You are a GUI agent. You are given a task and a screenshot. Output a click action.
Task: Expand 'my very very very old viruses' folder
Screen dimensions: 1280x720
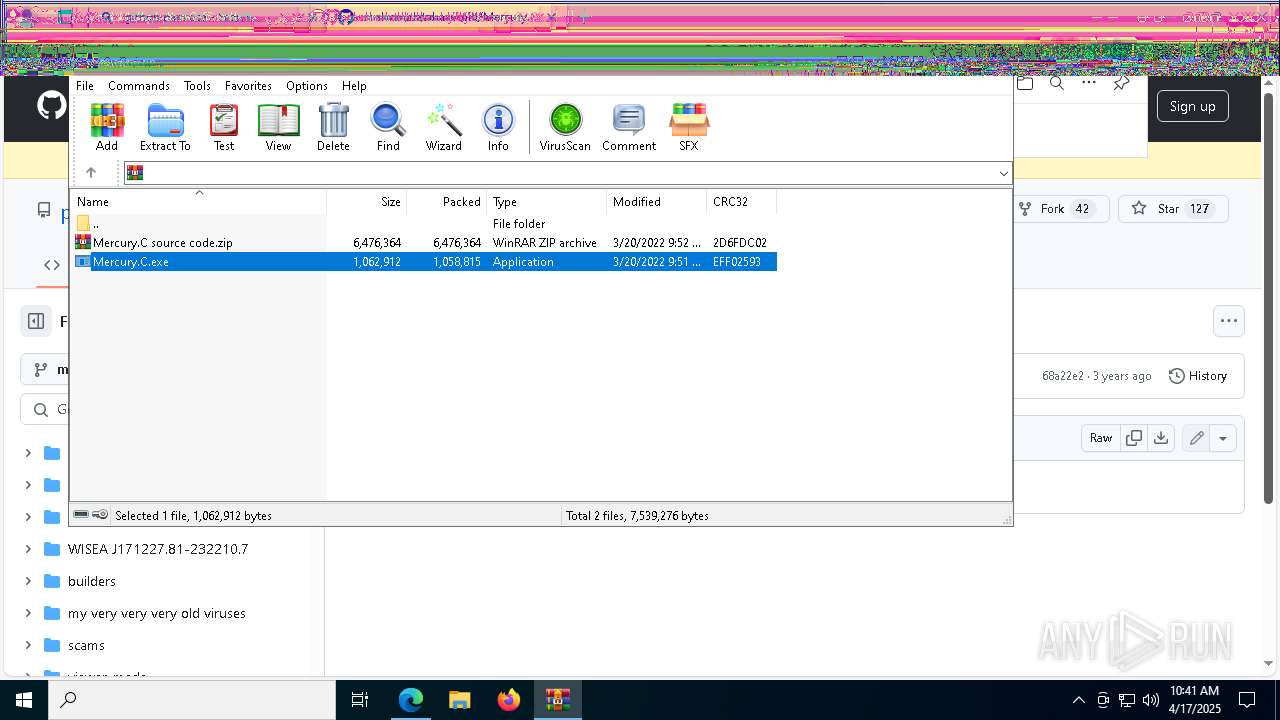pyautogui.click(x=28, y=613)
